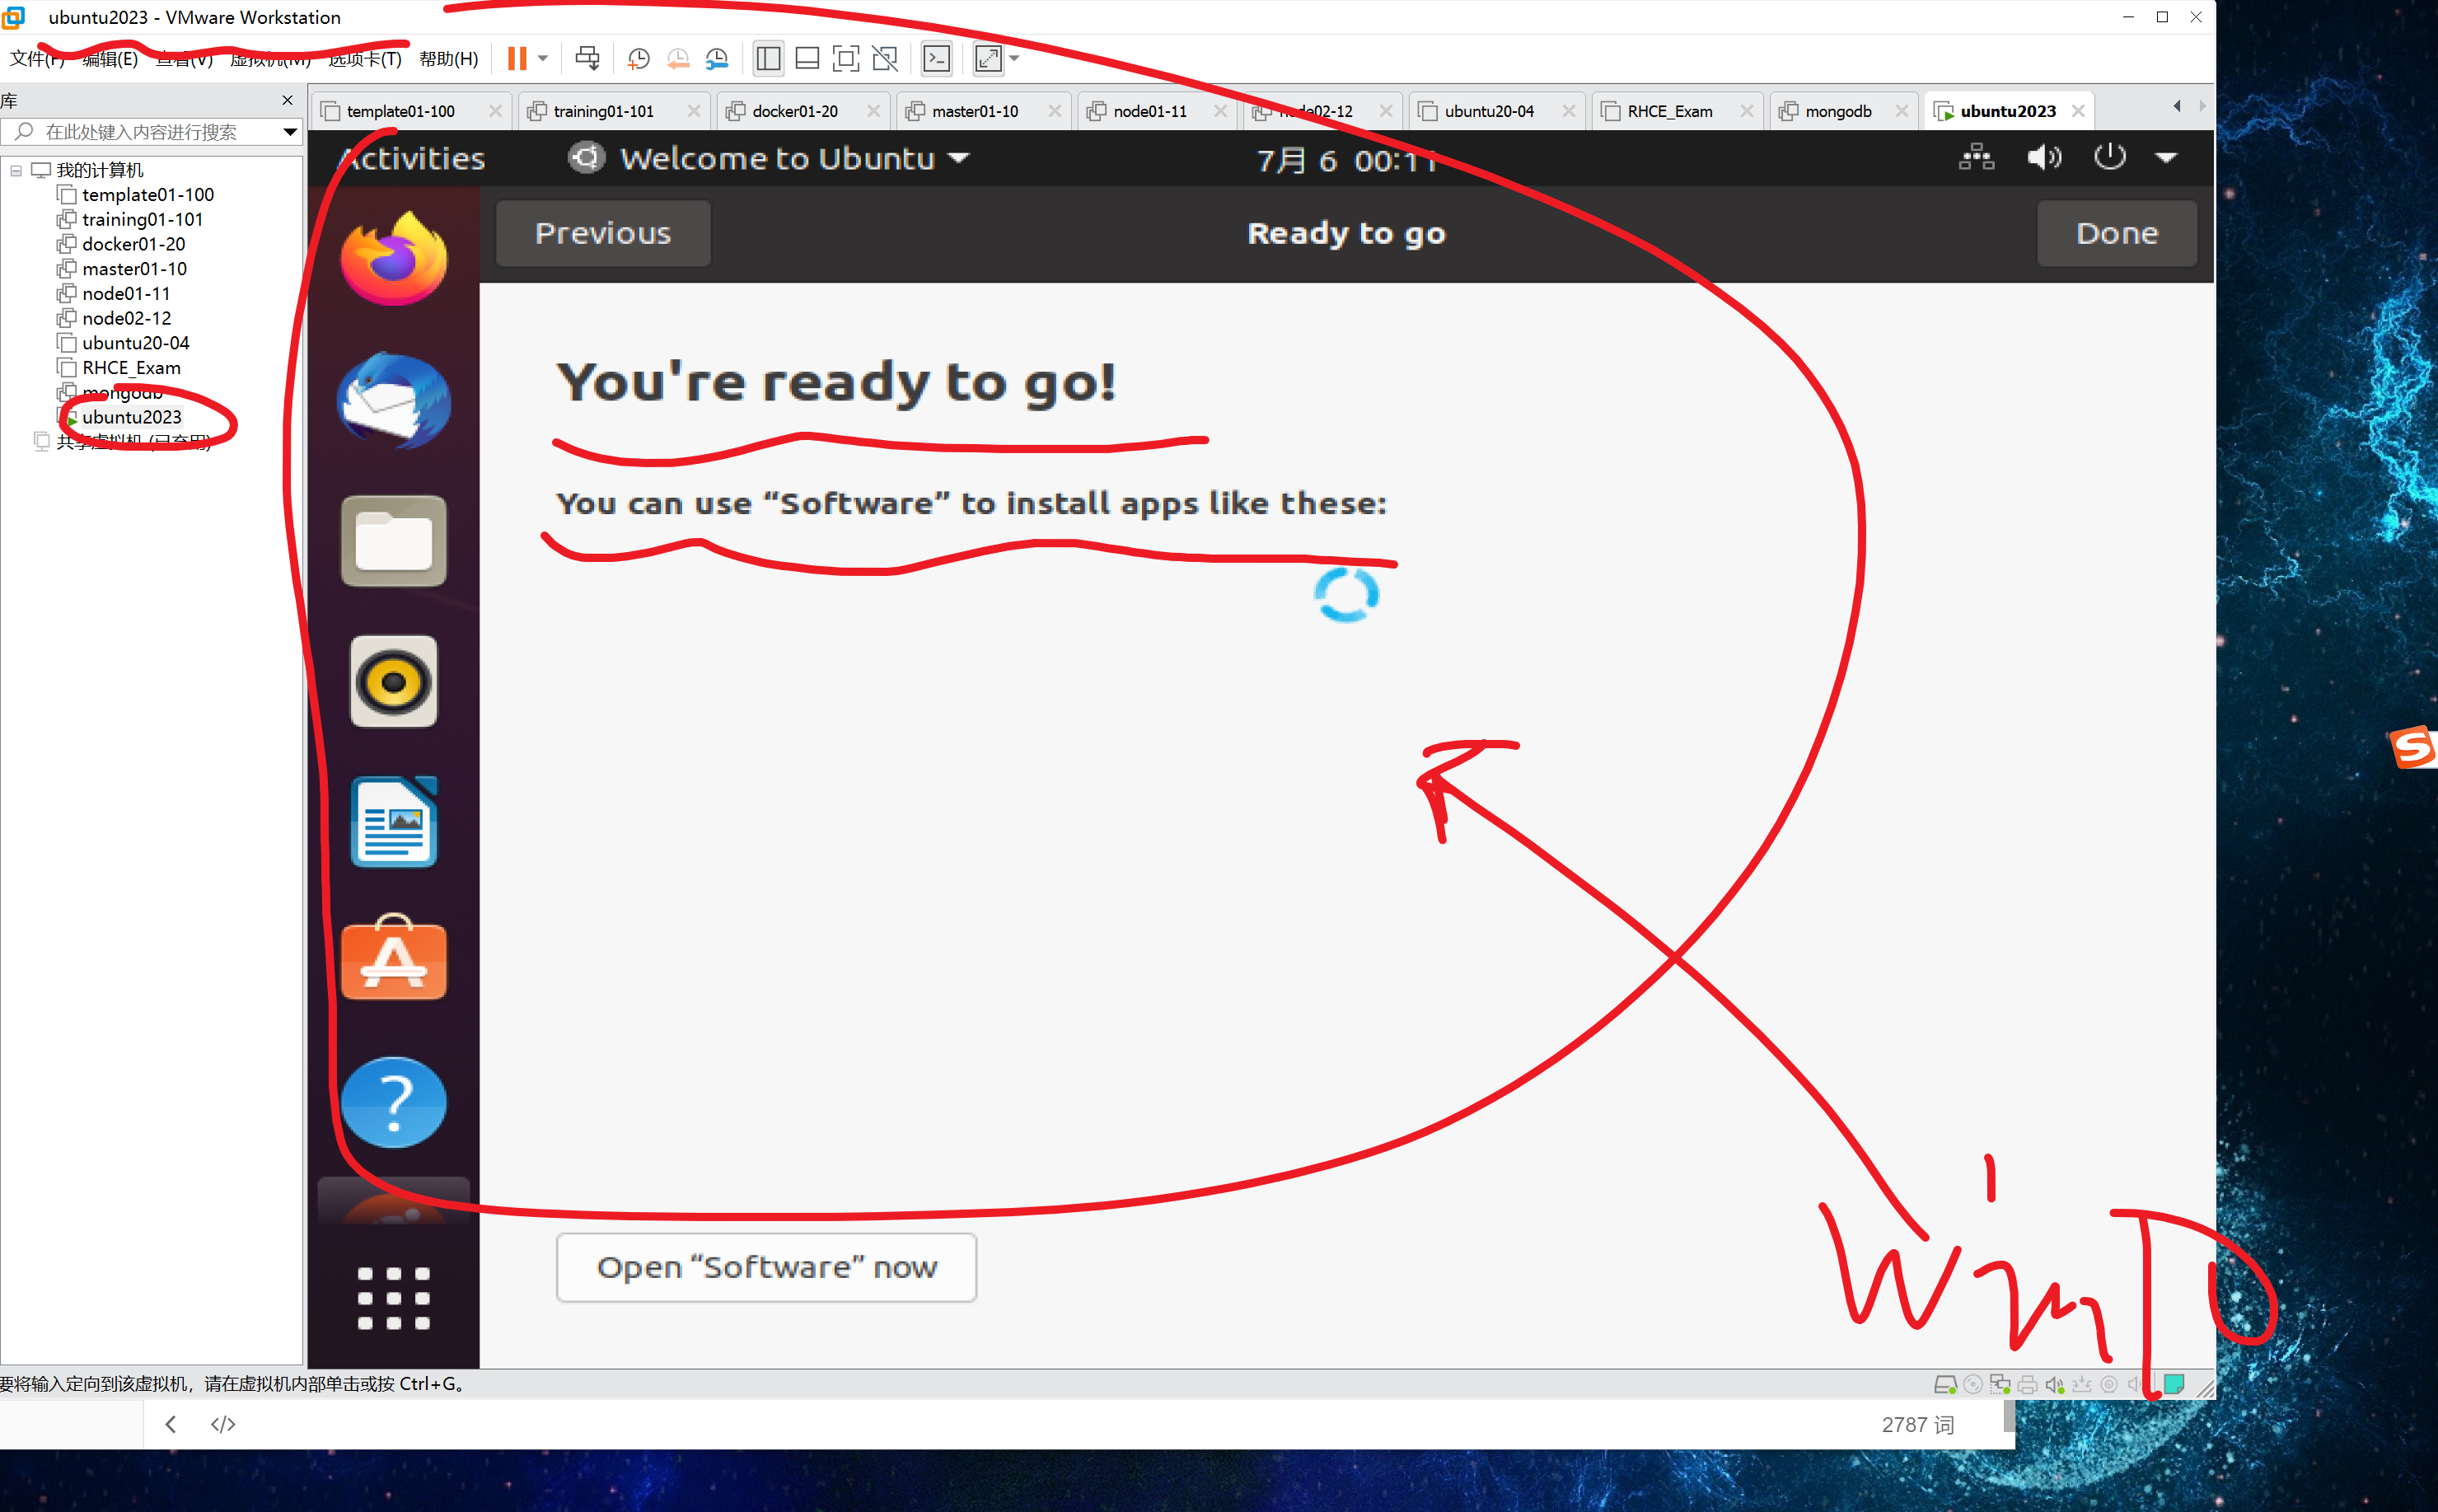Viewport: 2438px width, 1512px height.
Task: Open the library search filter dropdown
Action: [x=290, y=132]
